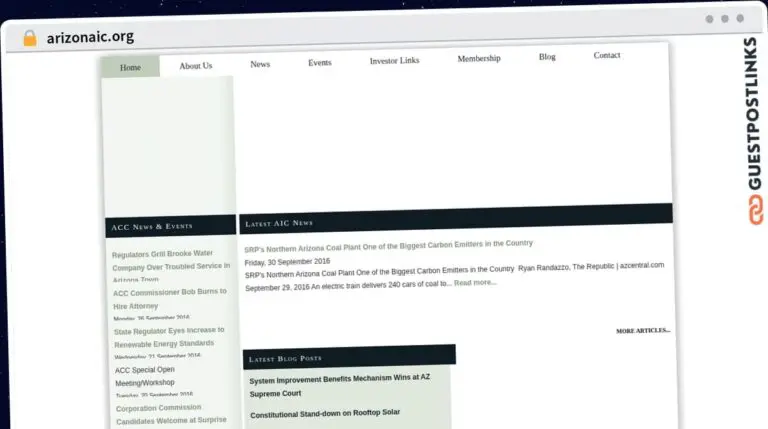Open ACC Special Open Meeting/Workshop event
This screenshot has height=429, width=768.
[145, 376]
